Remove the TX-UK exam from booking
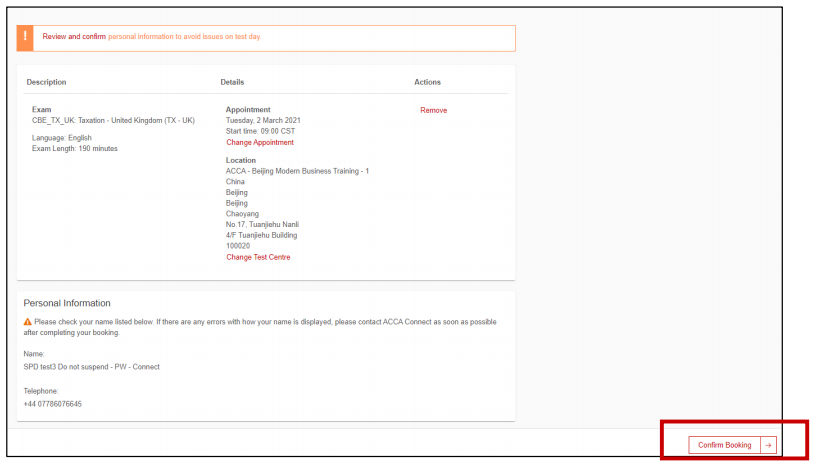This screenshot has width=814, height=469. coord(433,110)
